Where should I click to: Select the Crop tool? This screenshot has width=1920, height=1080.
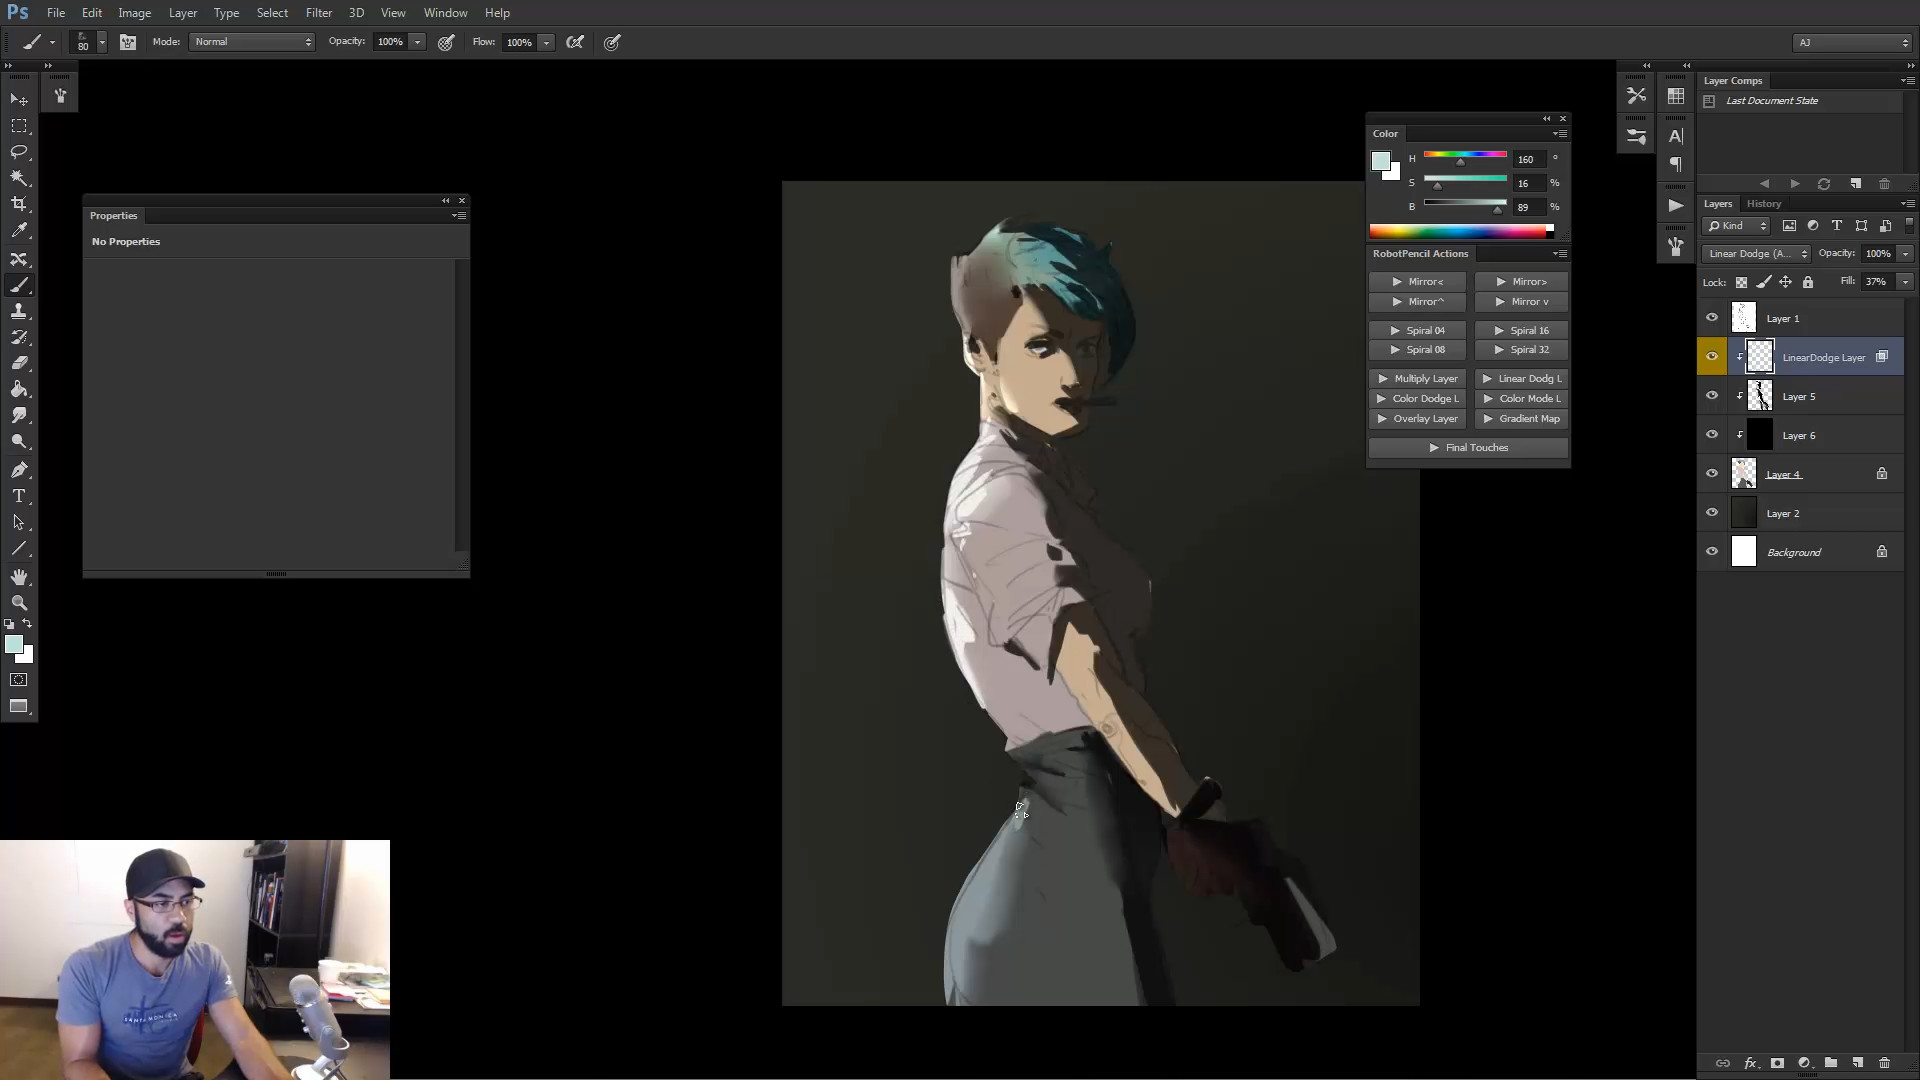pos(19,204)
